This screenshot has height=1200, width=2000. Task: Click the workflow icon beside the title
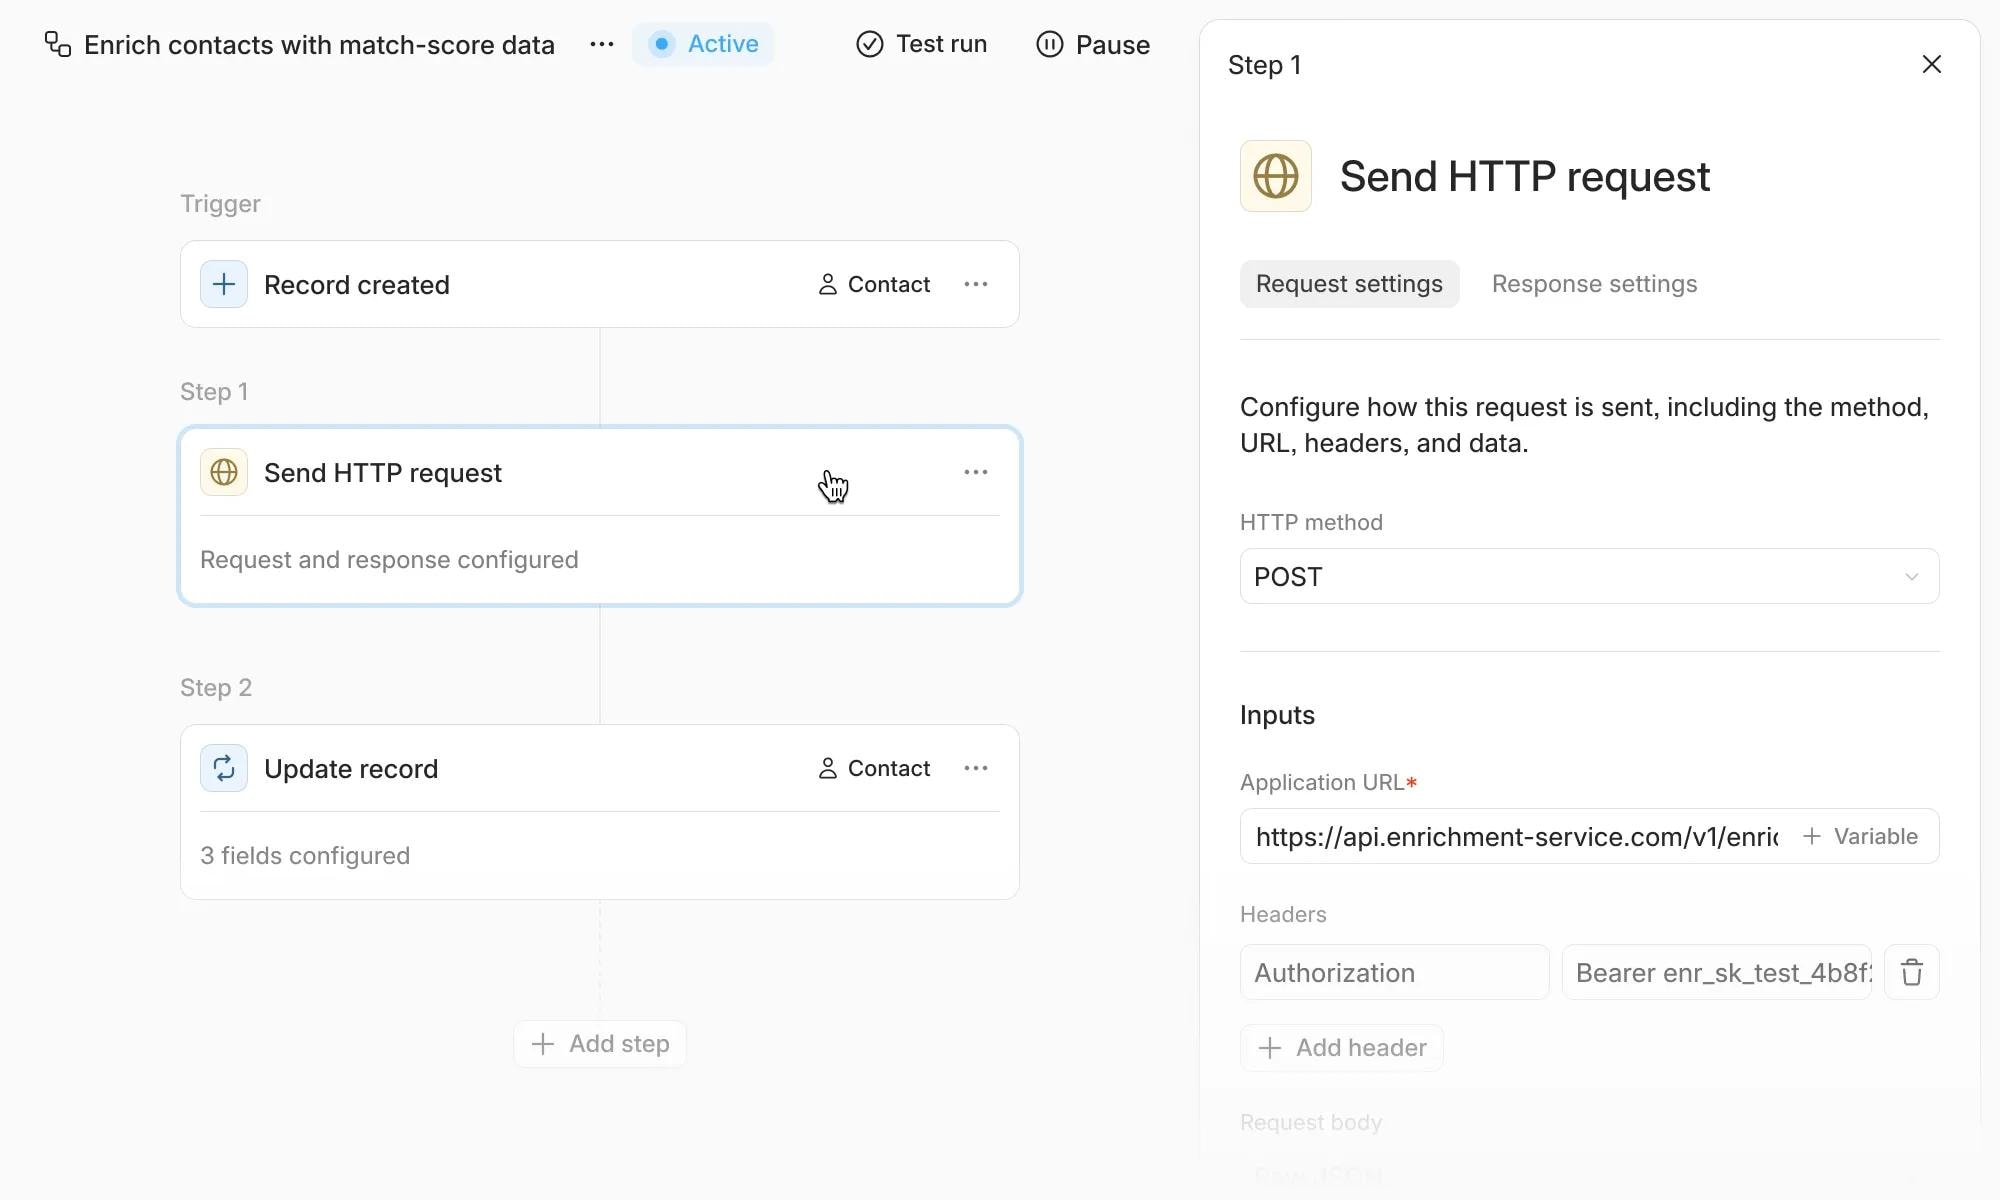click(58, 45)
